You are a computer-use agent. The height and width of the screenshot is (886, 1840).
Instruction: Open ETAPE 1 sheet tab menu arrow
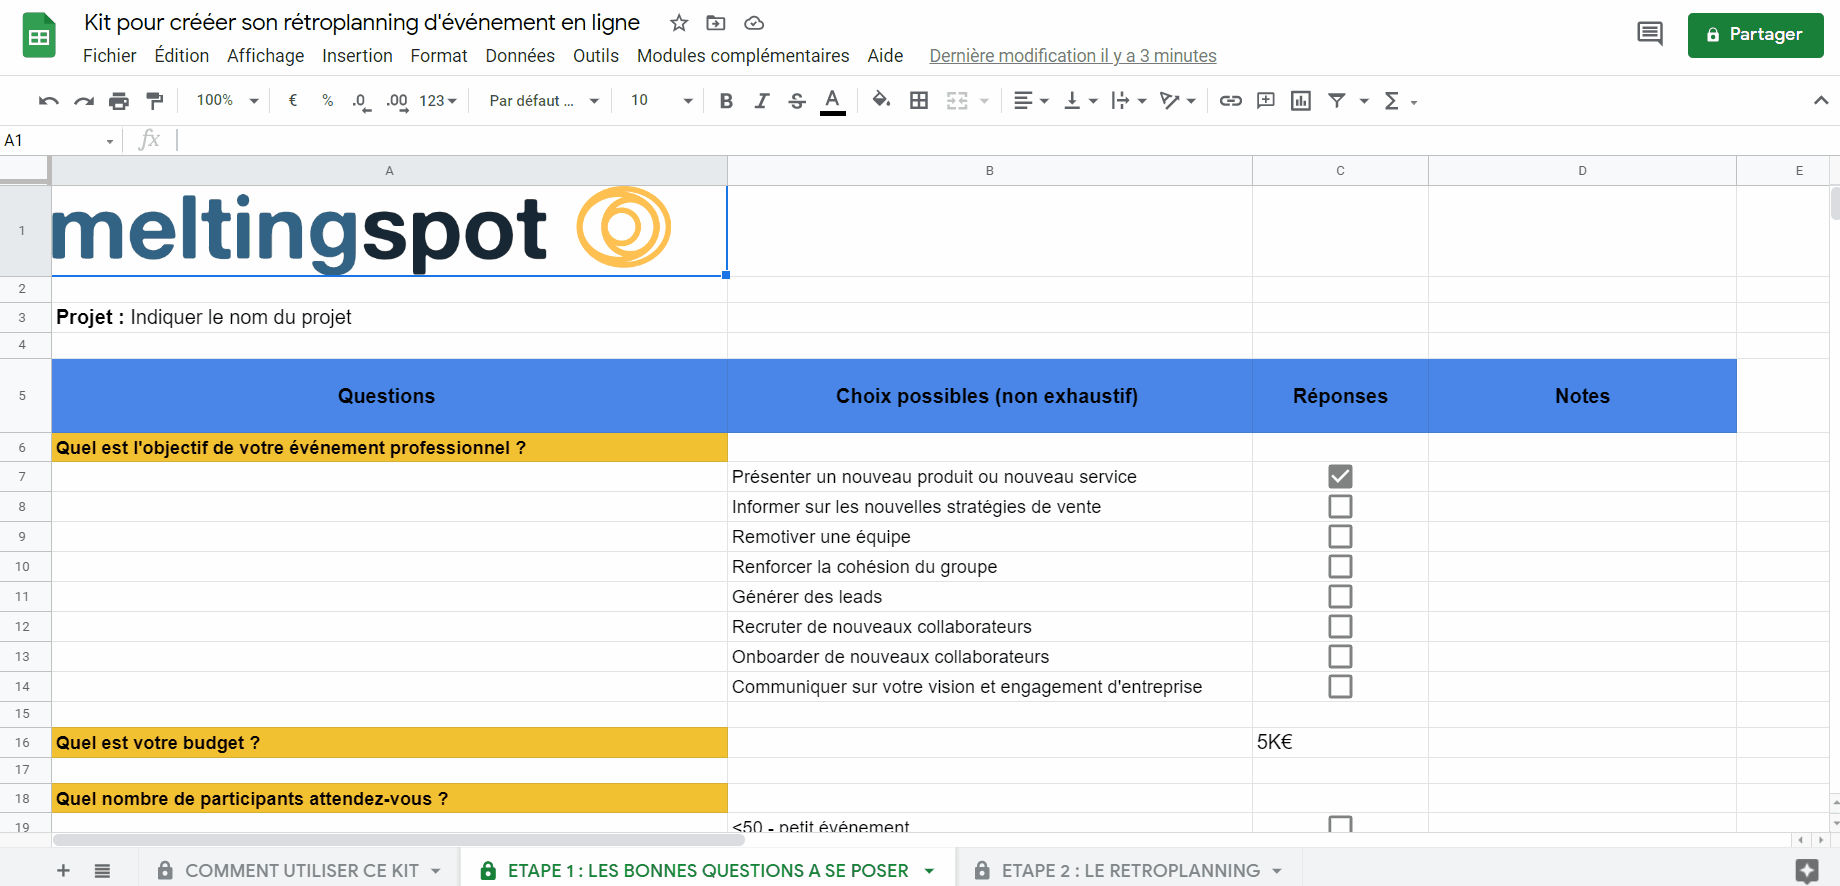[929, 871]
